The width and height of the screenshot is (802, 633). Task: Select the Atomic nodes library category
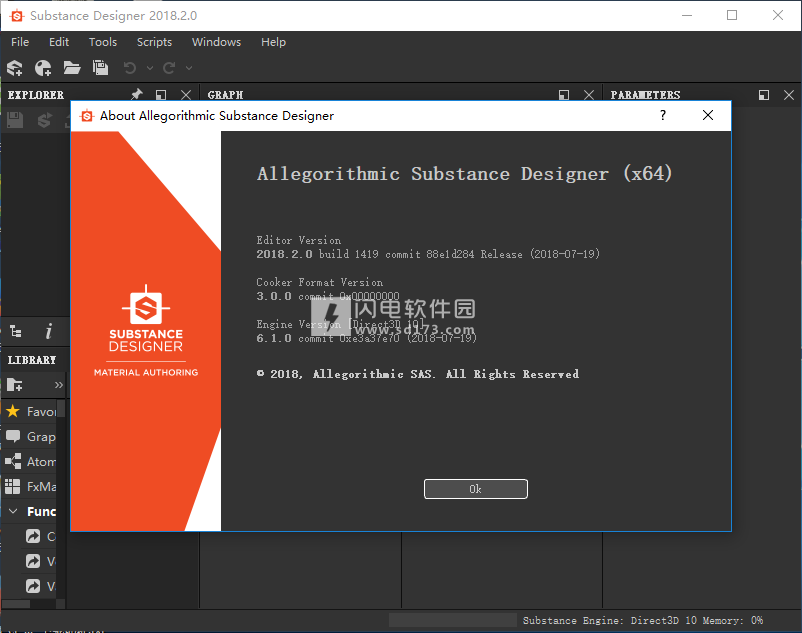tap(30, 462)
